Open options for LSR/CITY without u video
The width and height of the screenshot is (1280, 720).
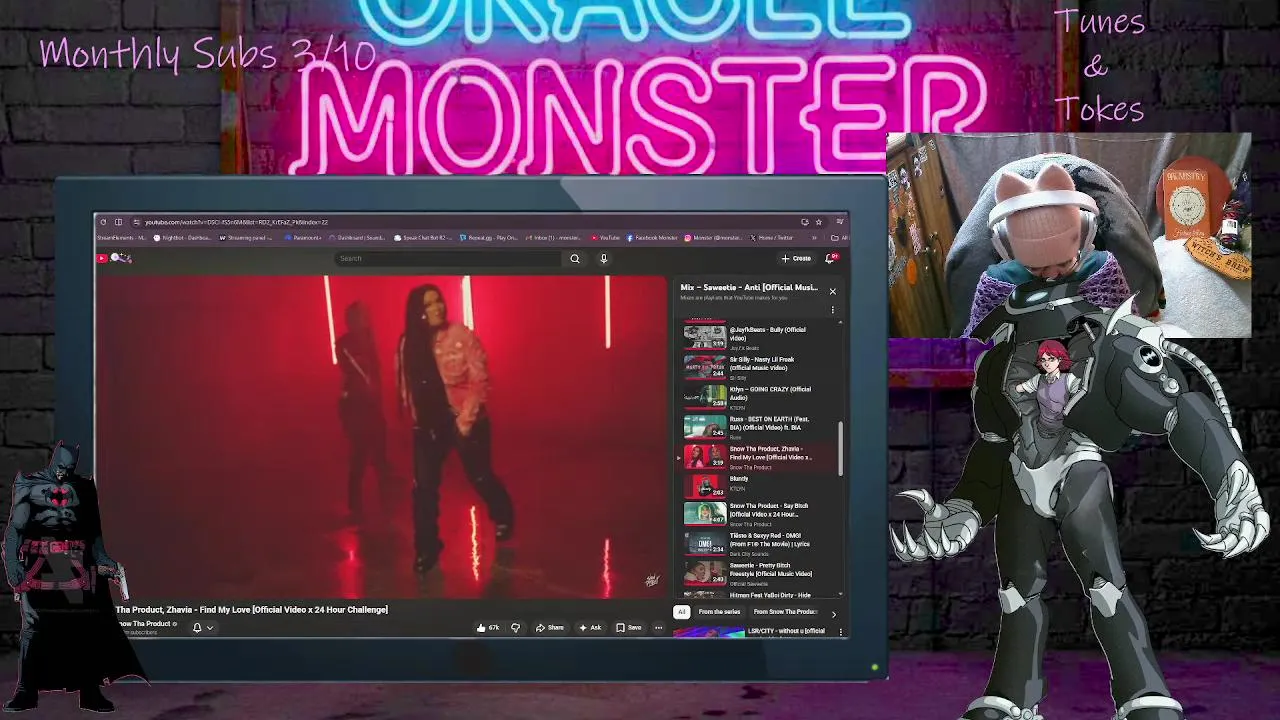pyautogui.click(x=841, y=632)
